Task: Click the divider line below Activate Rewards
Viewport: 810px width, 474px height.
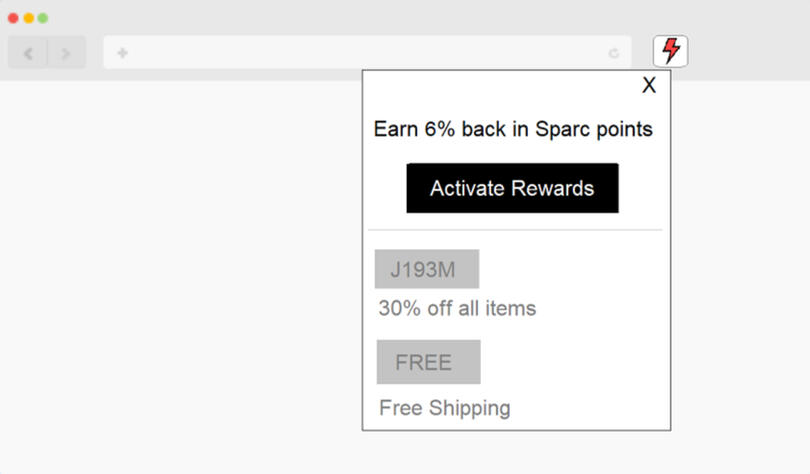Action: tap(514, 230)
